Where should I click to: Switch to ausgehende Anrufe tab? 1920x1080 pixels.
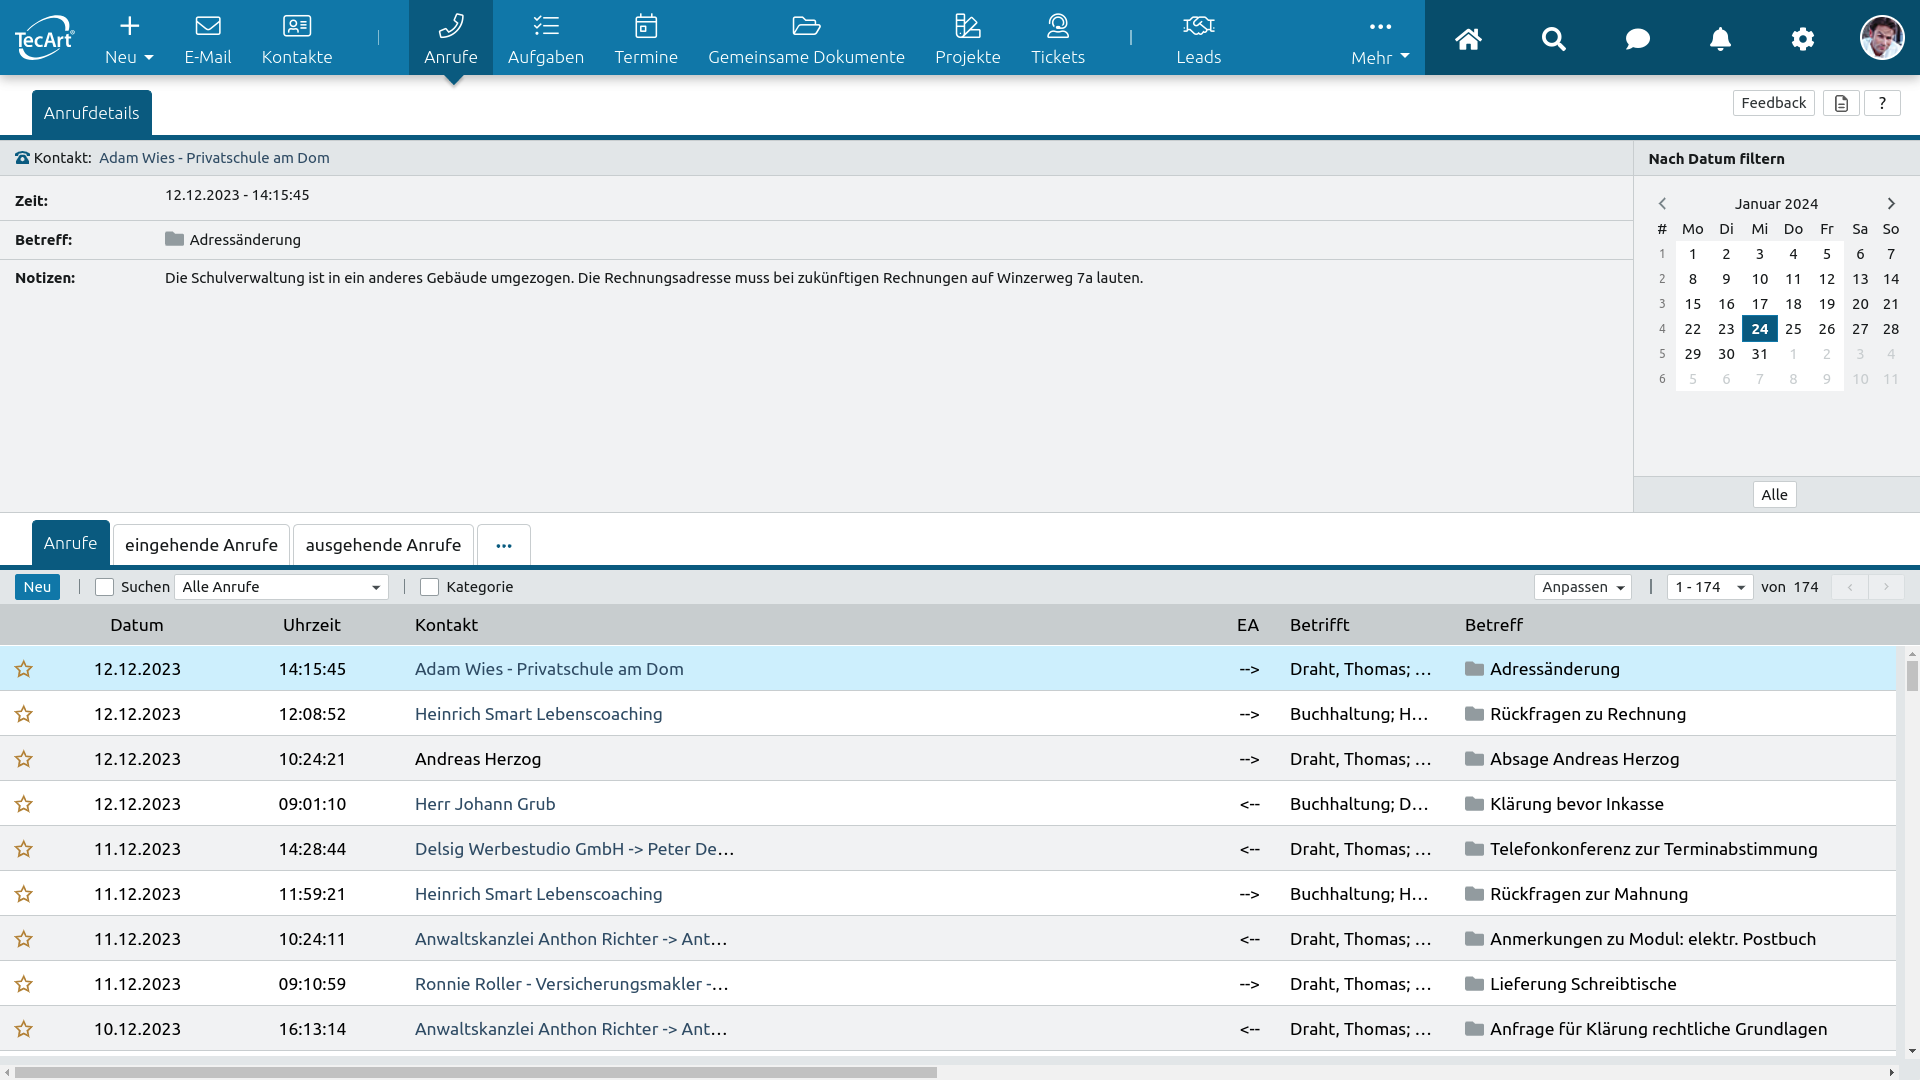[383, 545]
